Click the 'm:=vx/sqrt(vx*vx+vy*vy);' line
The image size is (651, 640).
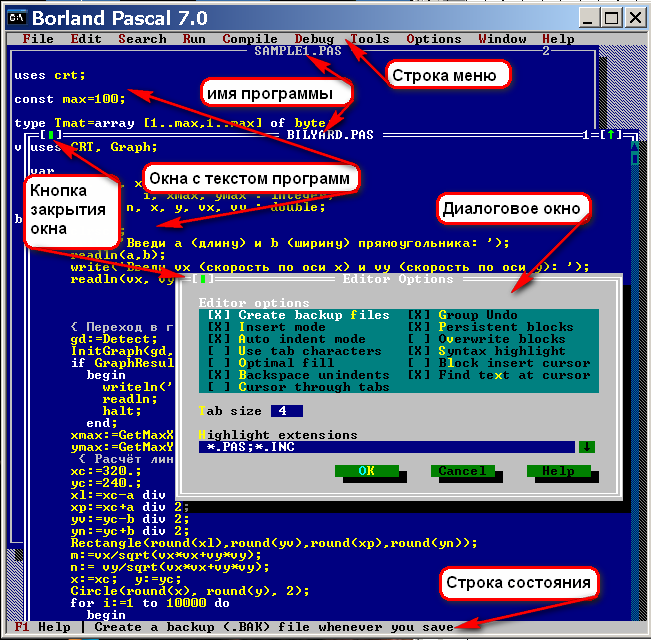[166, 555]
